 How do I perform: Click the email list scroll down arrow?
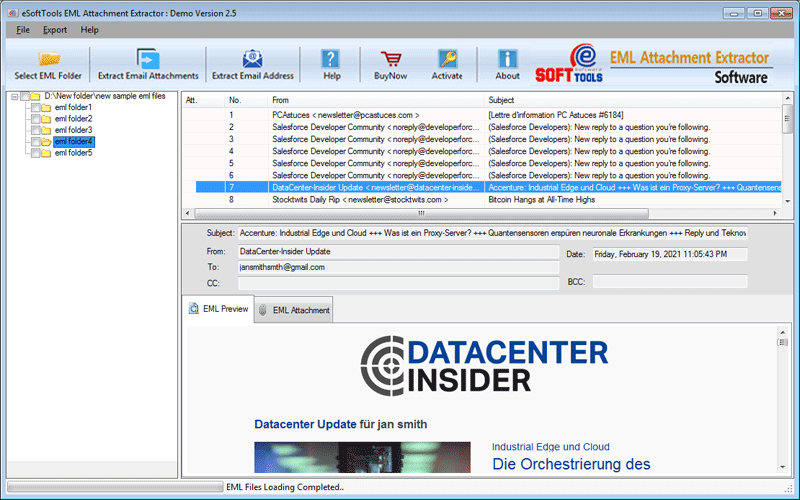787,201
